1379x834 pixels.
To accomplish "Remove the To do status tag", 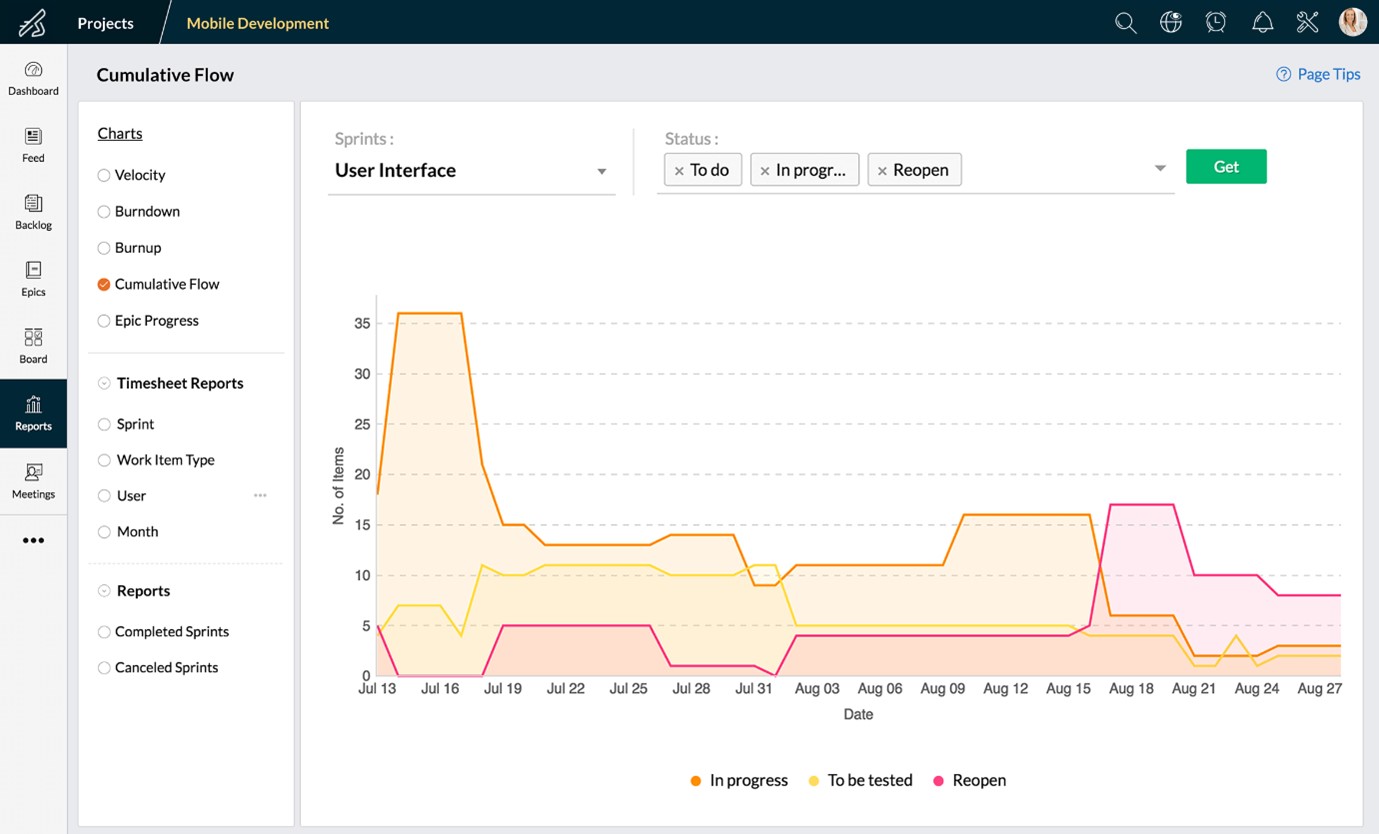I will pyautogui.click(x=679, y=171).
